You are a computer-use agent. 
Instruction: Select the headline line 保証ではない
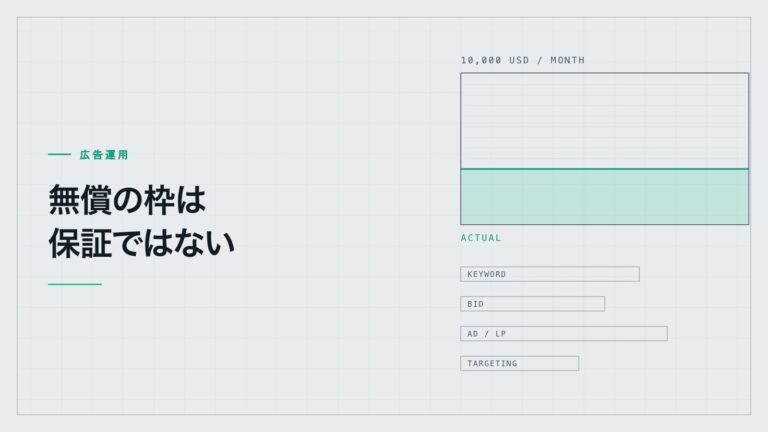pyautogui.click(x=142, y=243)
